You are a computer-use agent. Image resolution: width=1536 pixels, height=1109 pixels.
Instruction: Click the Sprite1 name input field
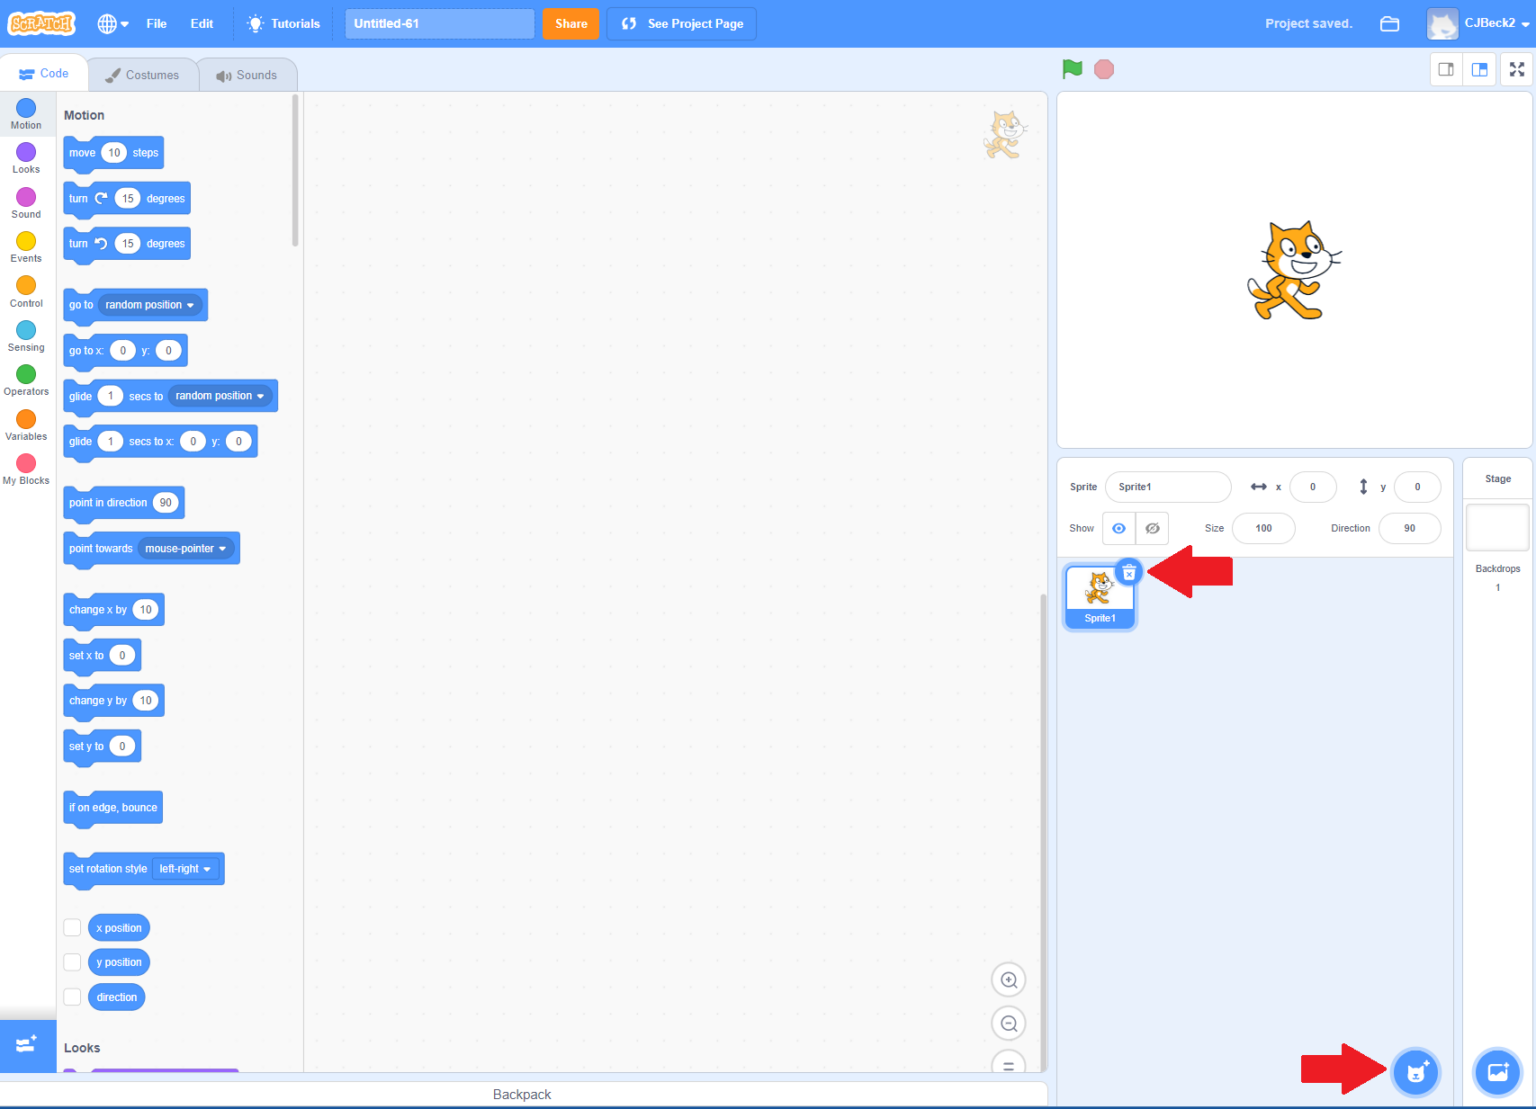1168,487
